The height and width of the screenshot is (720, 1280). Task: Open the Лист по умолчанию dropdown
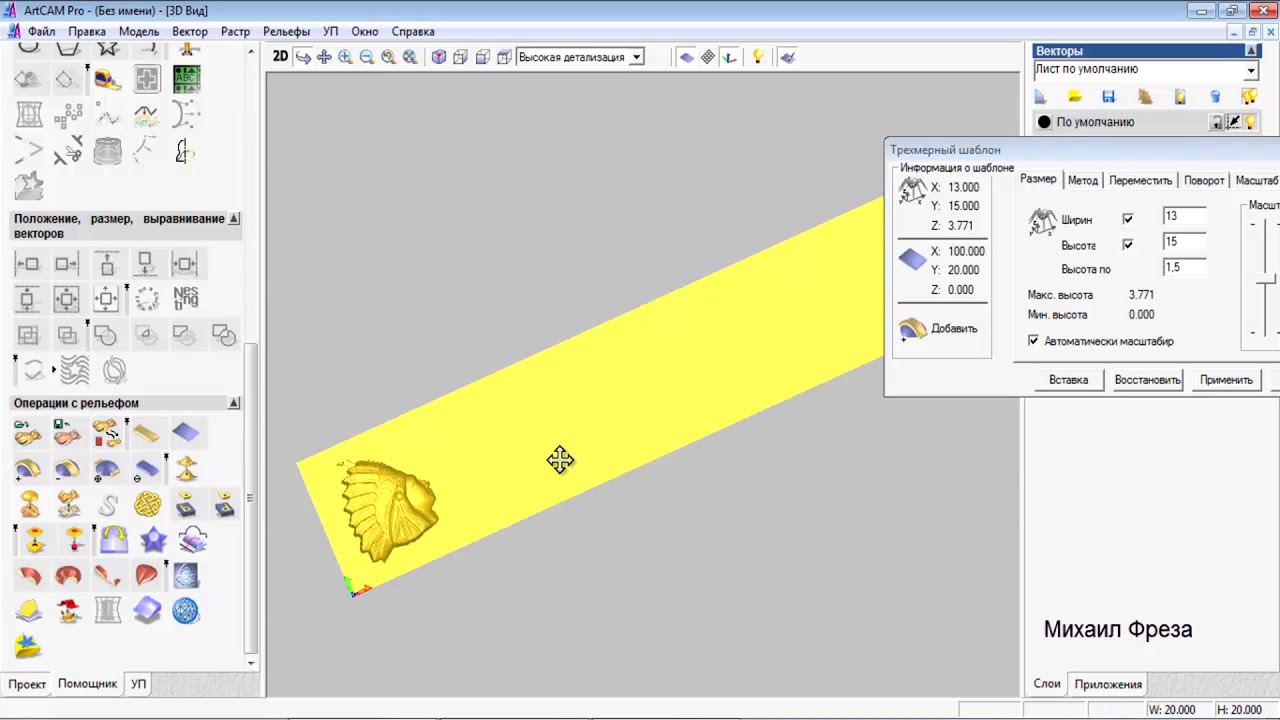(1250, 70)
